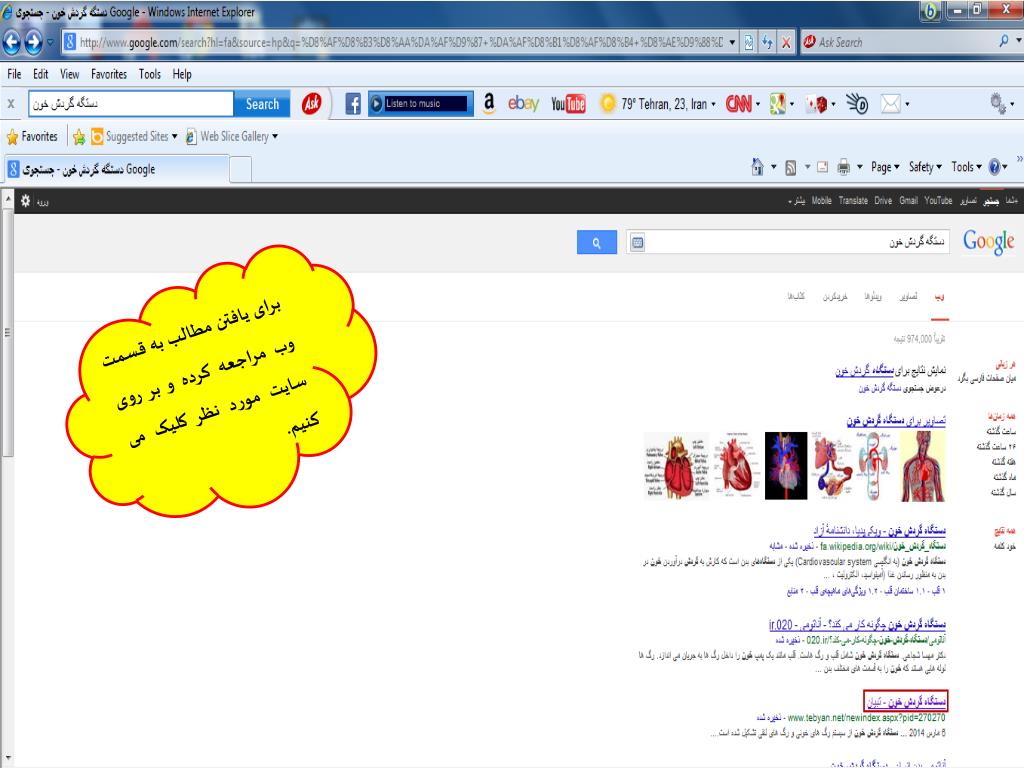Click the browser Back arrow button

click(x=12, y=42)
